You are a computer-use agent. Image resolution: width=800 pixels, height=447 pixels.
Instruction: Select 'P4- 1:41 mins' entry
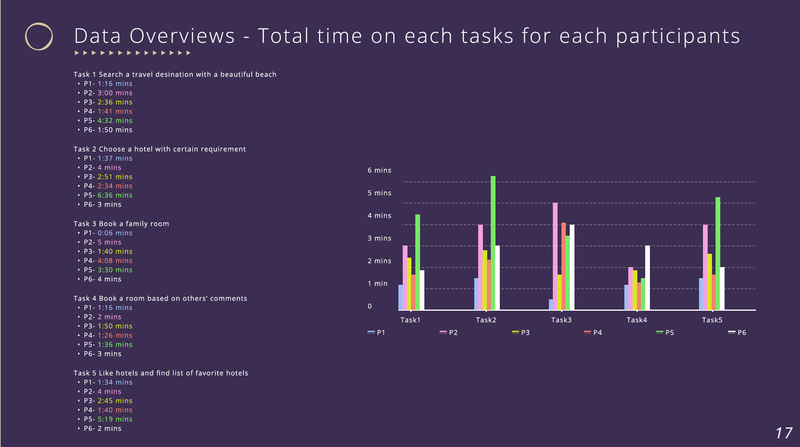tap(108, 111)
